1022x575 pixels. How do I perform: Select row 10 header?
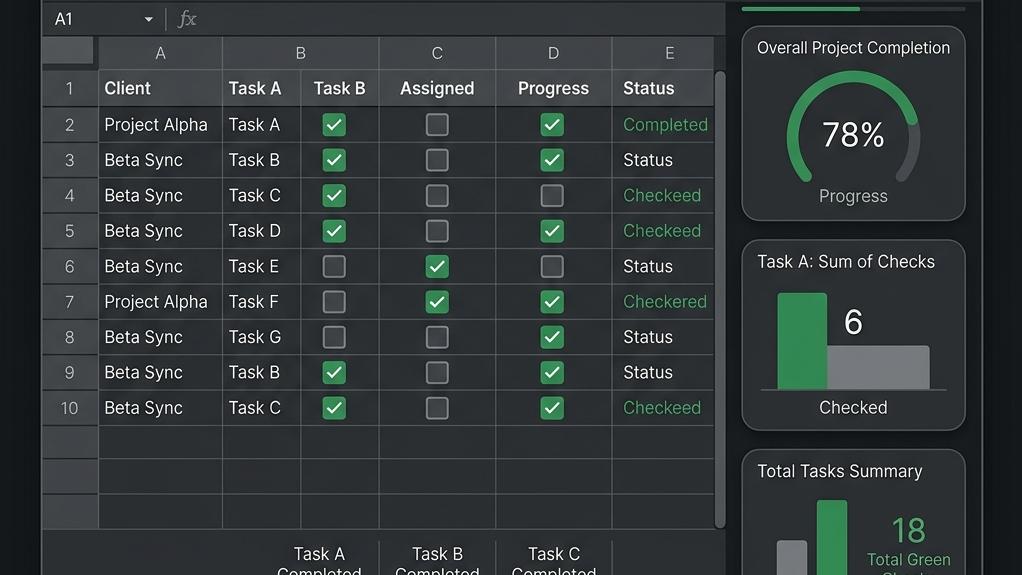70,408
